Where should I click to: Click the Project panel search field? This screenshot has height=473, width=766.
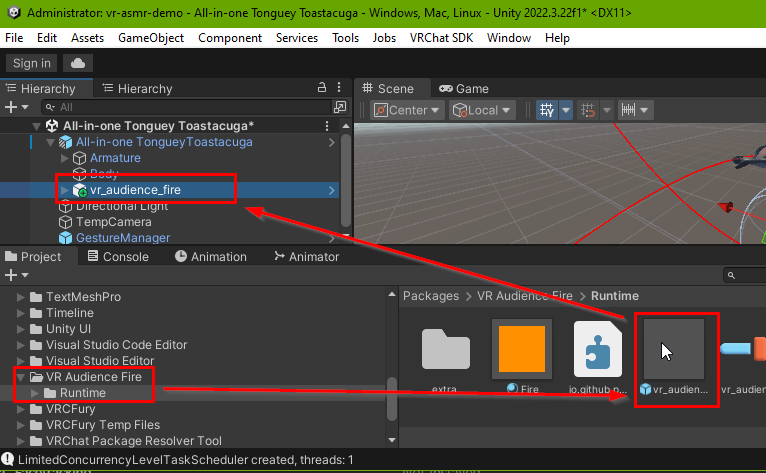(745, 275)
